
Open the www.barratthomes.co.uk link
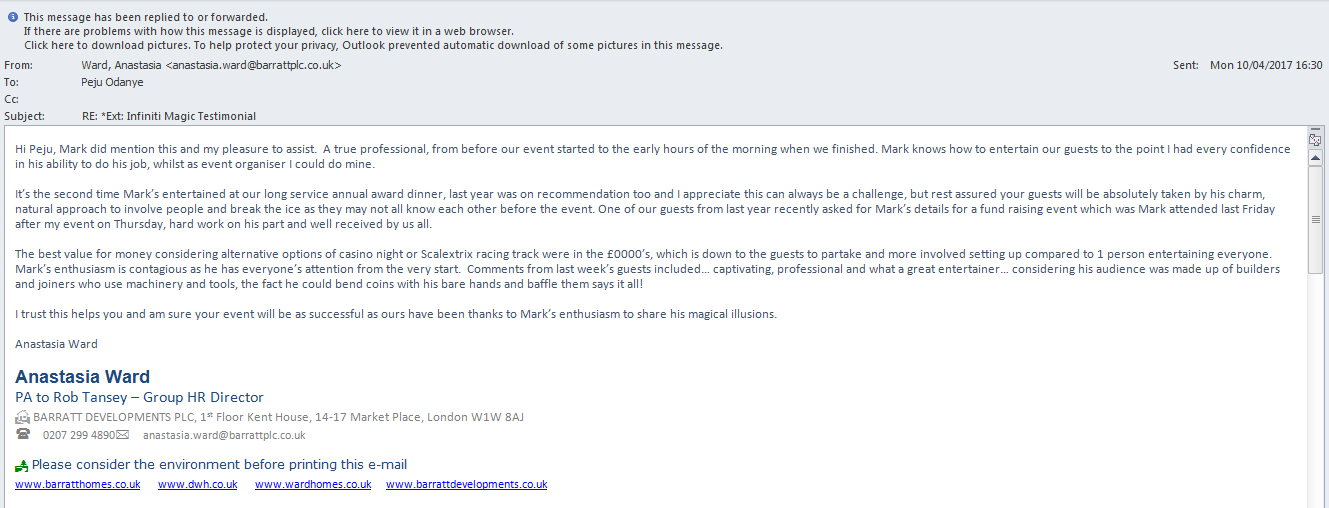pos(78,484)
